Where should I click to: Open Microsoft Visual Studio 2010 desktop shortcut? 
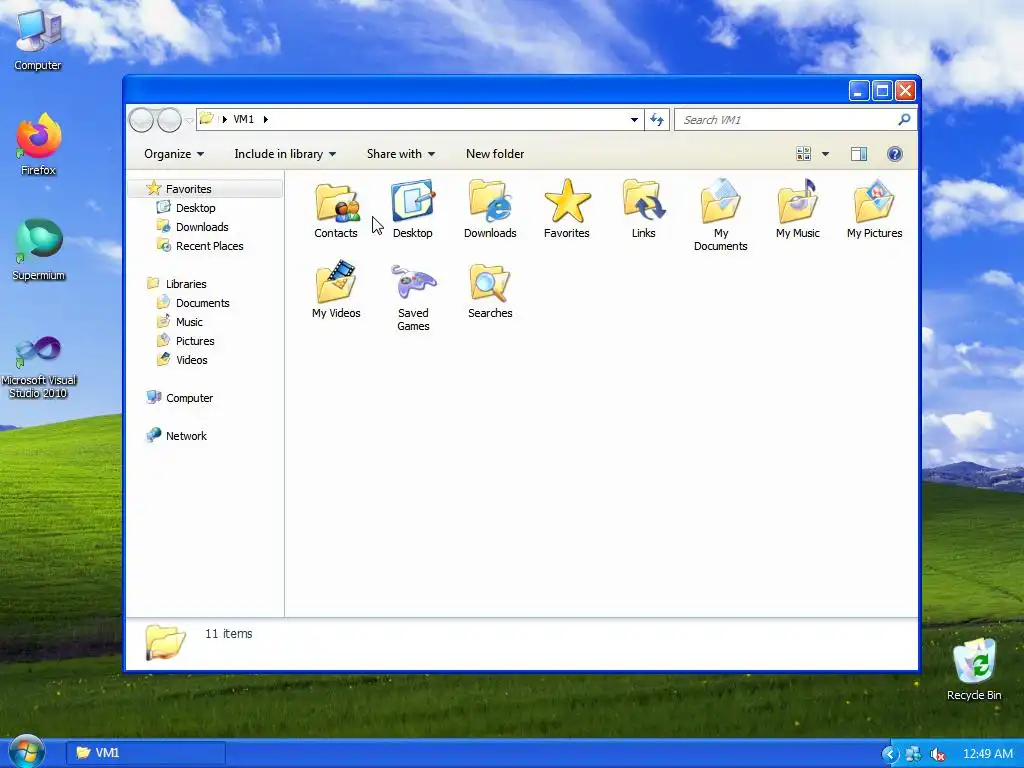[39, 366]
